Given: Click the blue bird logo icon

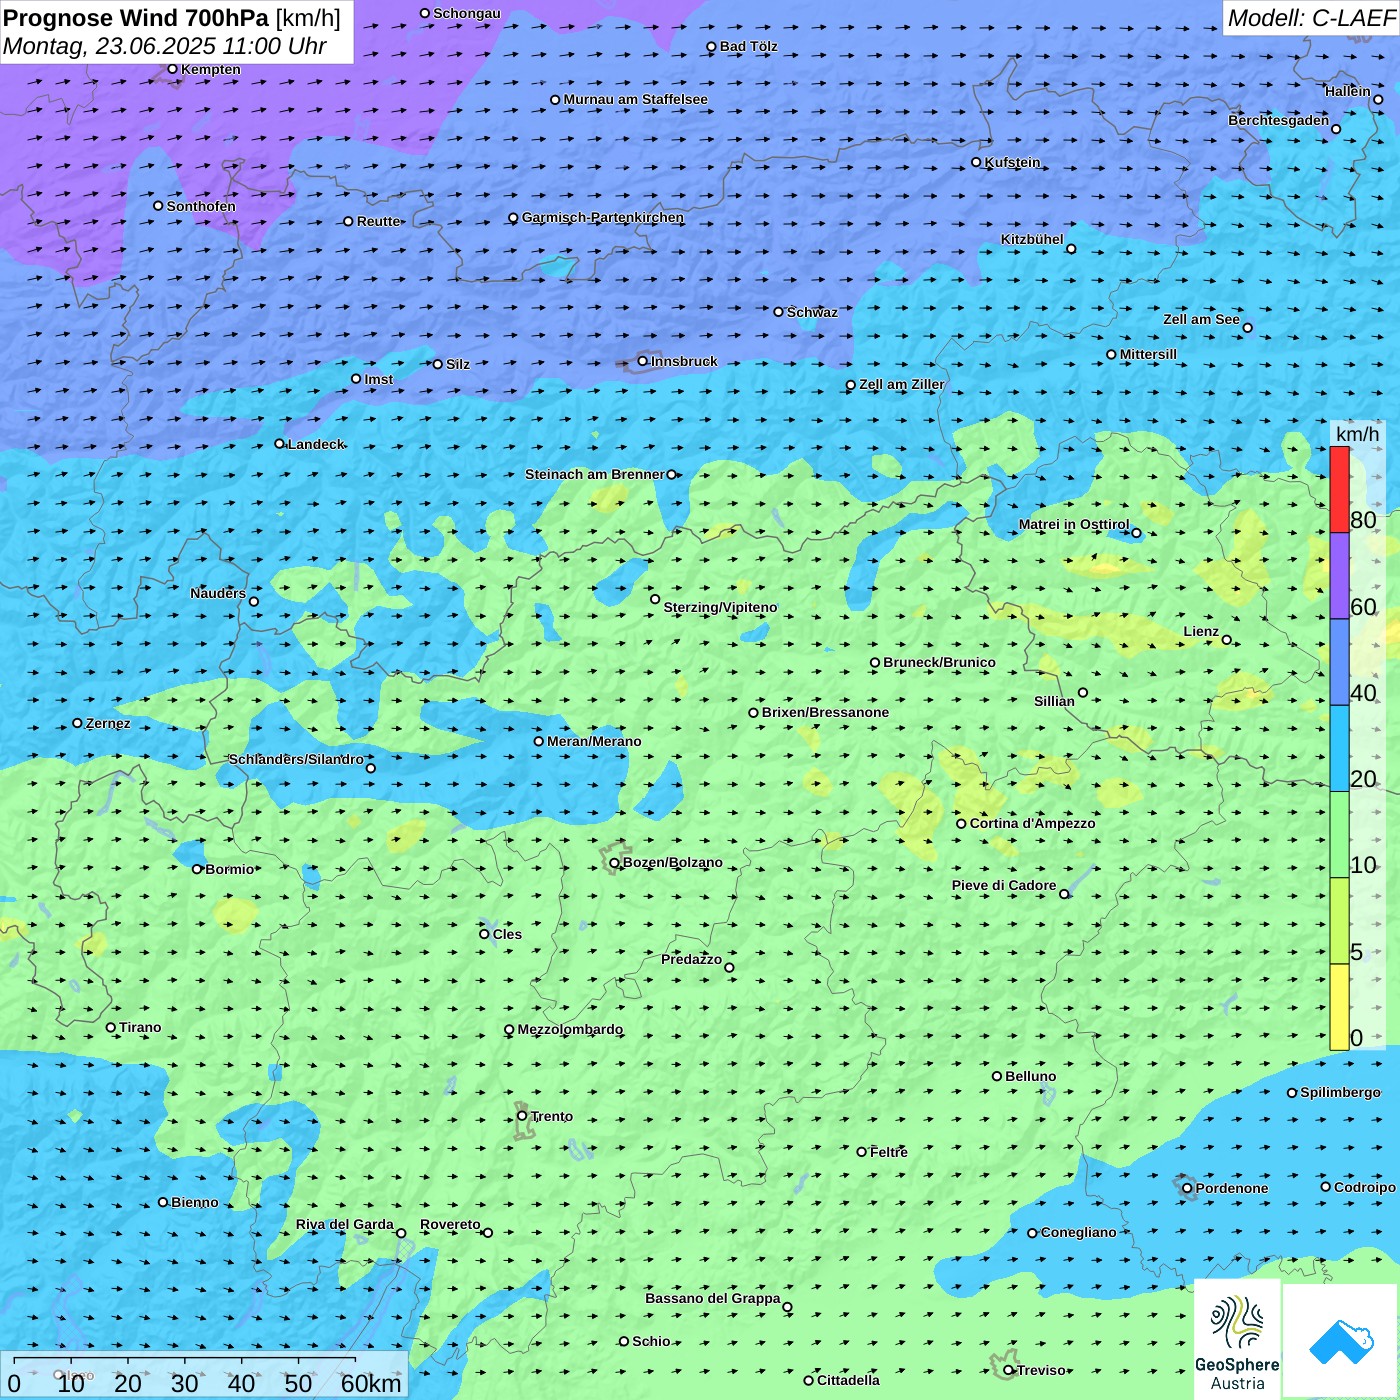Looking at the screenshot, I should 1340,1340.
